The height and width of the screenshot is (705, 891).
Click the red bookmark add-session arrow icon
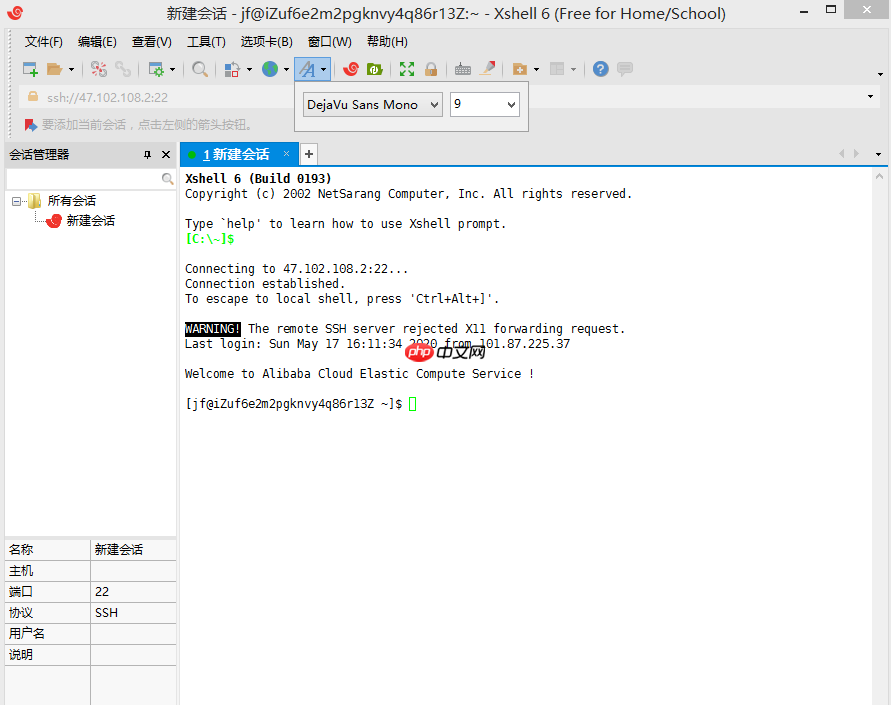(x=31, y=124)
